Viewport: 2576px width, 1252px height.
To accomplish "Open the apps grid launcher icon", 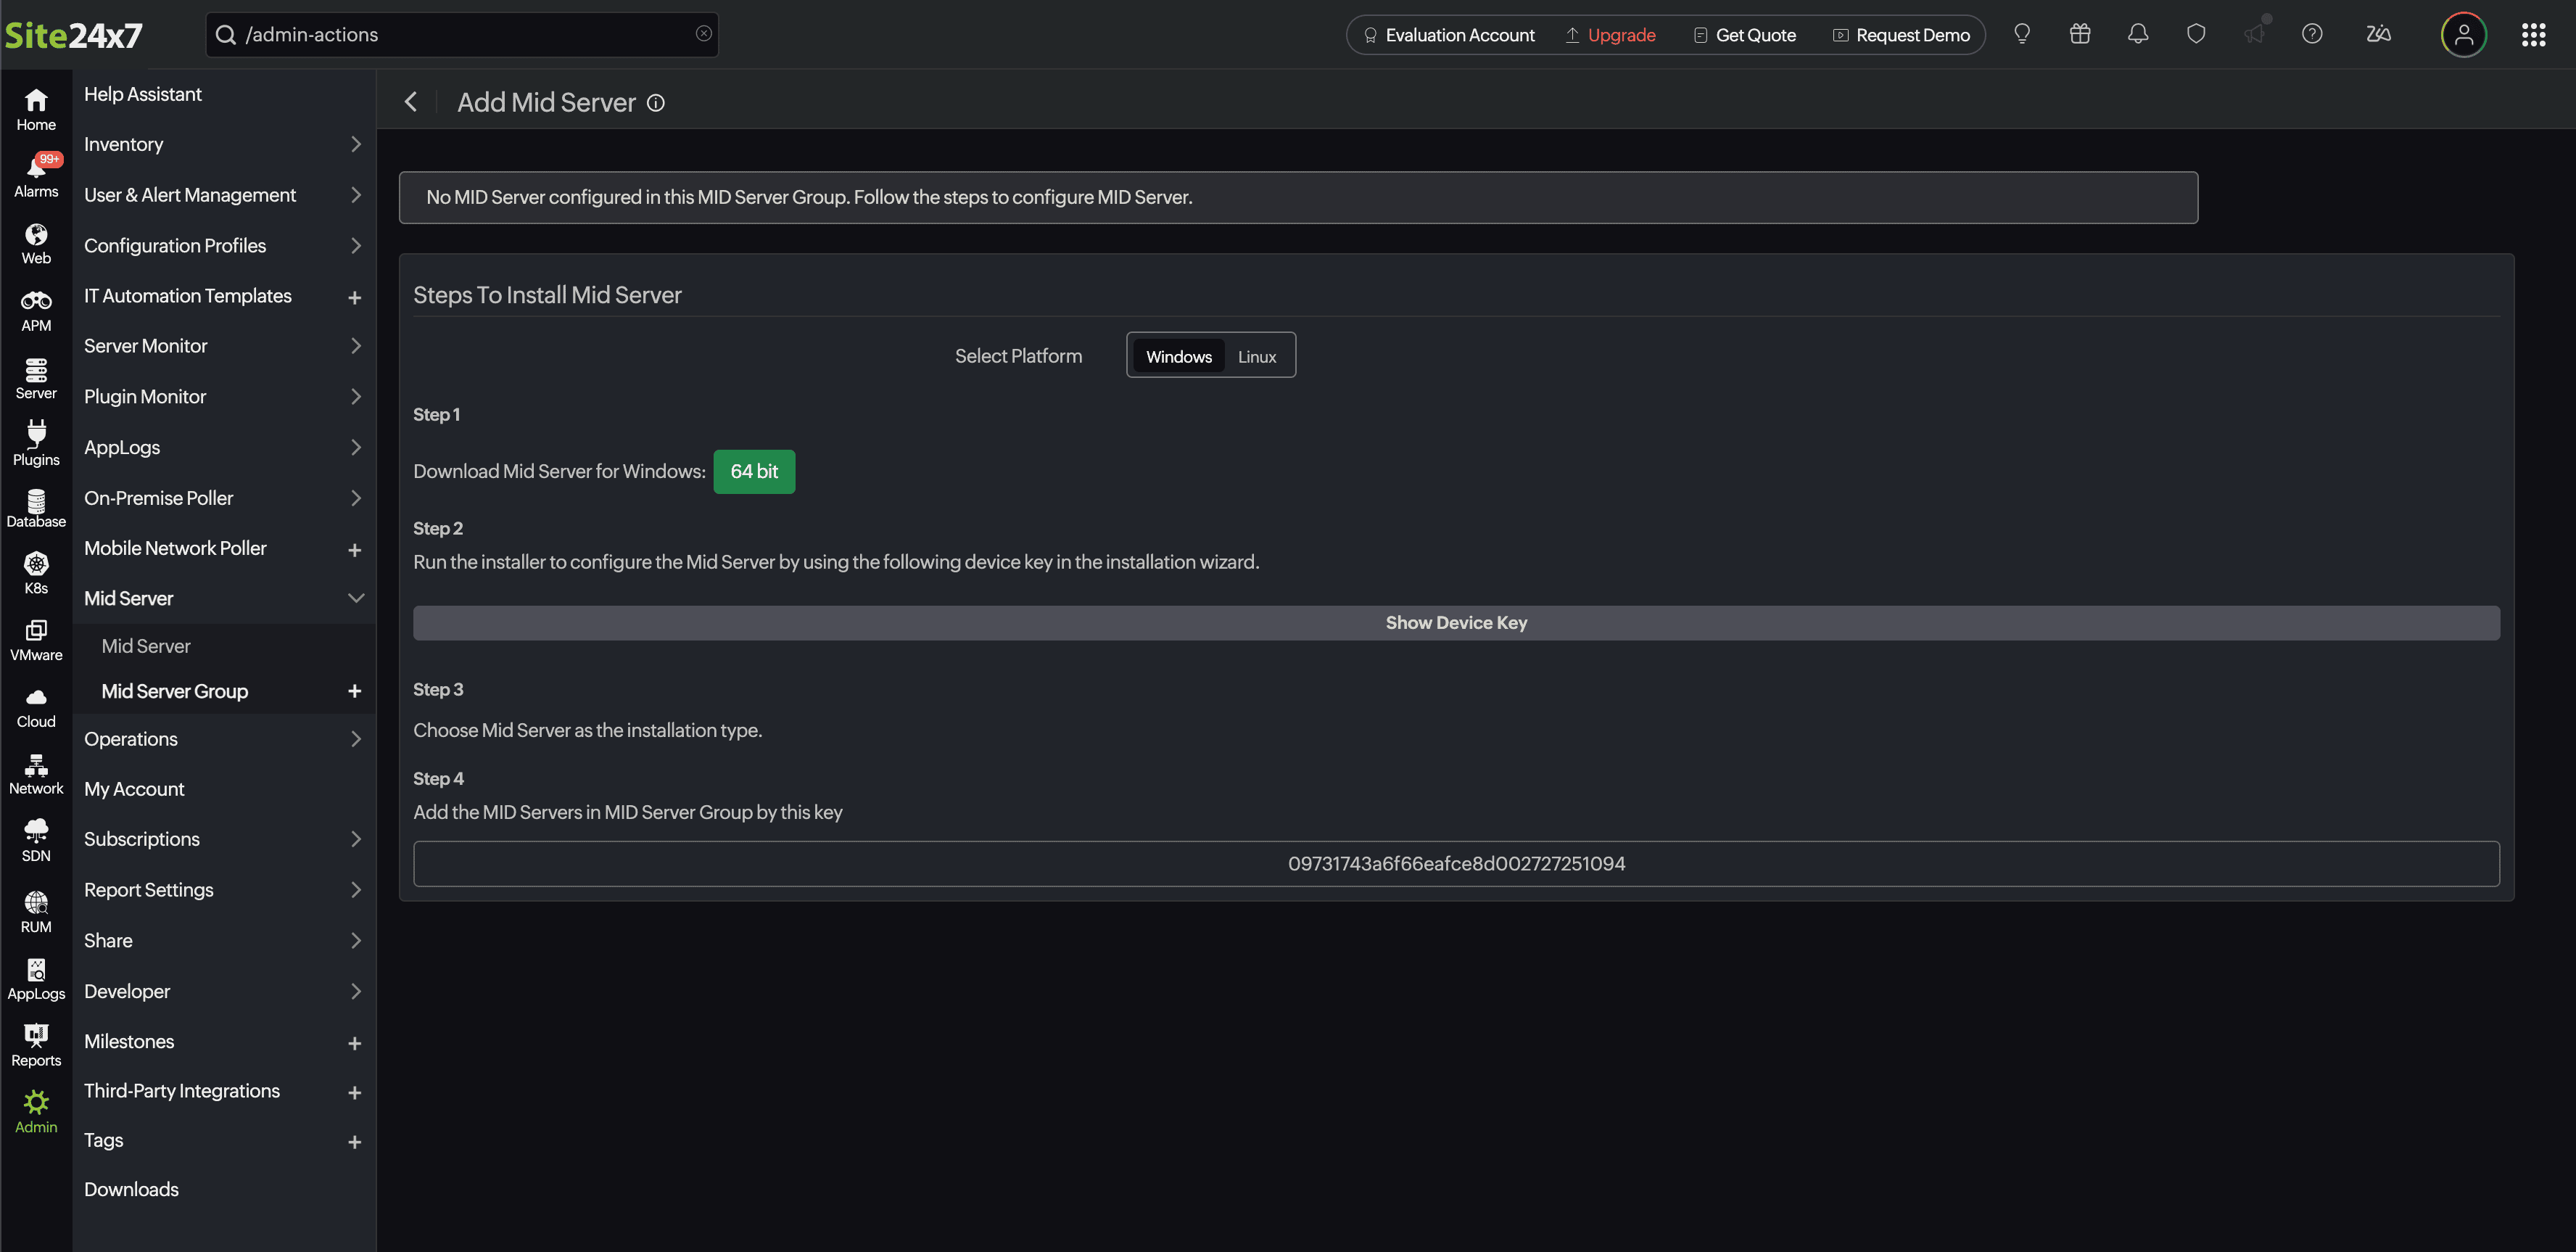I will click(x=2533, y=35).
